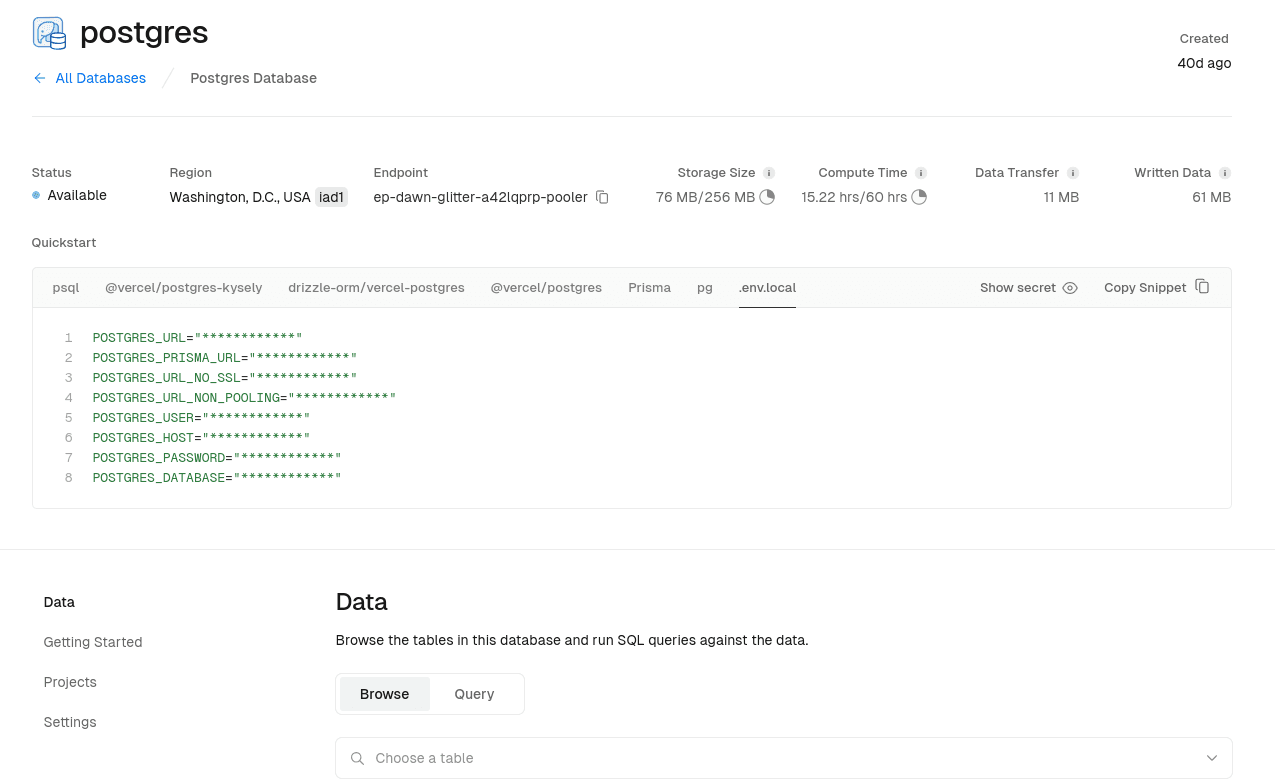The height and width of the screenshot is (784, 1275).
Task: Open the pg snippet tab
Action: click(705, 288)
